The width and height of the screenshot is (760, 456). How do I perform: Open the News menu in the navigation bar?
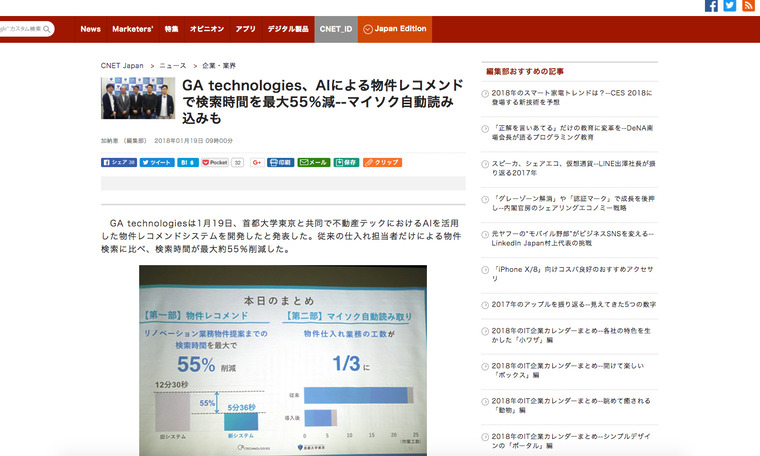[90, 29]
